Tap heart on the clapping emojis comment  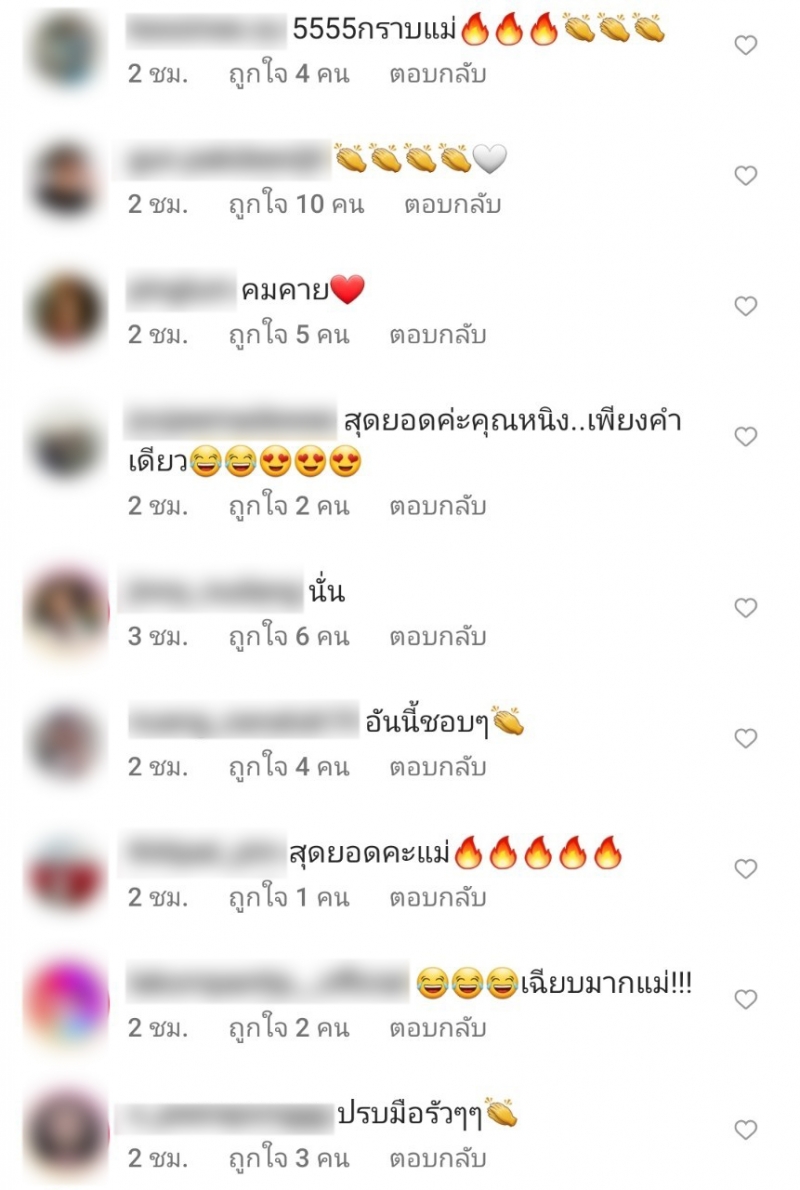coord(746,176)
